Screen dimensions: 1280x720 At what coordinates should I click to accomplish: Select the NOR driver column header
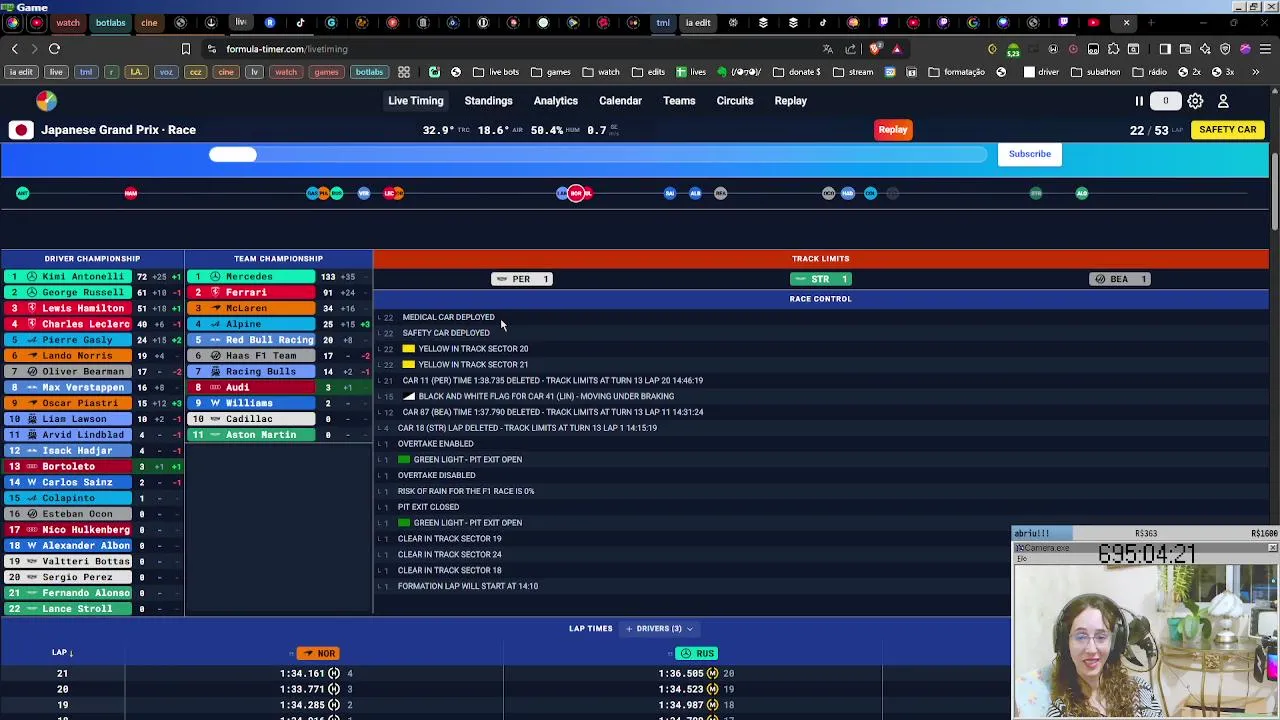[319, 654]
